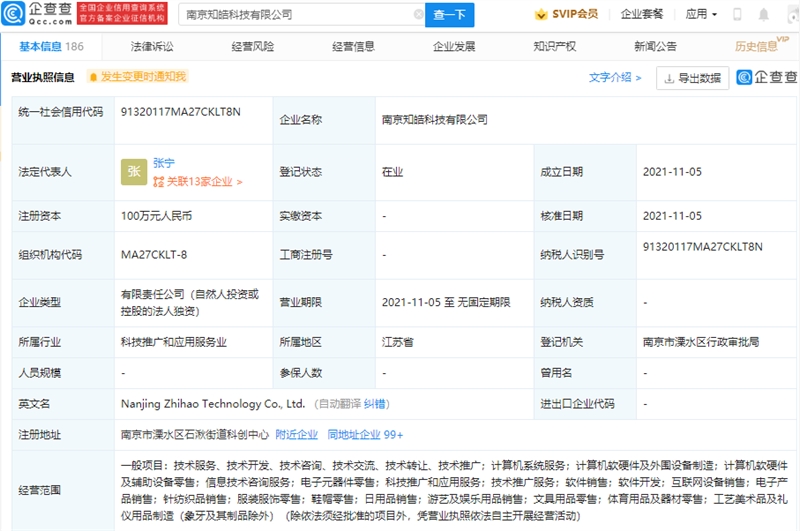
Task: Select the 成立日期 value 2021-11-05
Action: pyautogui.click(x=672, y=172)
